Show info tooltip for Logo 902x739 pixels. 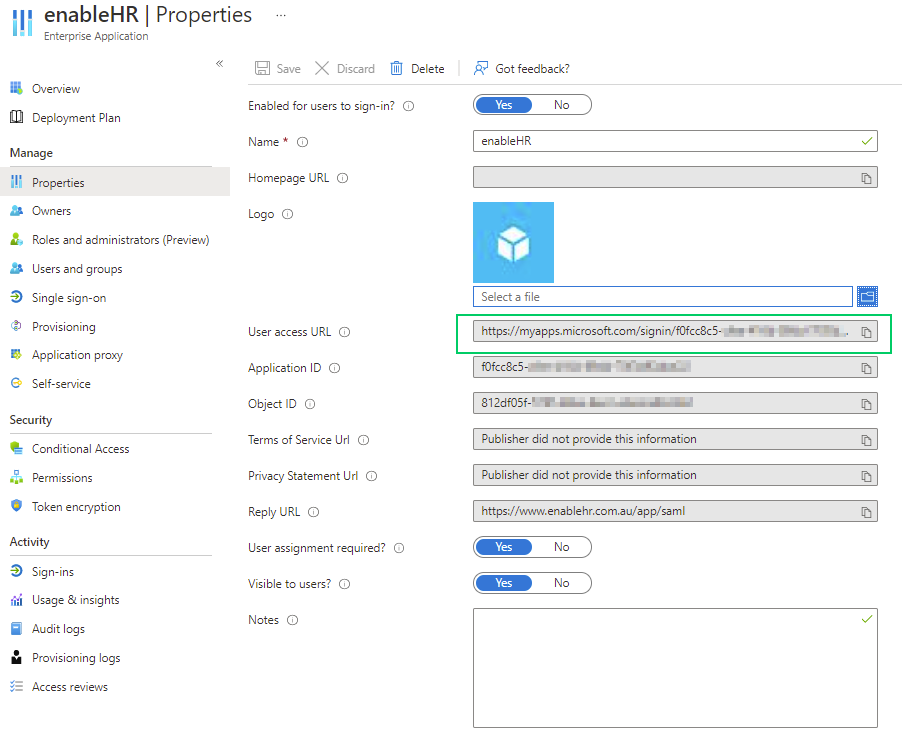point(288,214)
